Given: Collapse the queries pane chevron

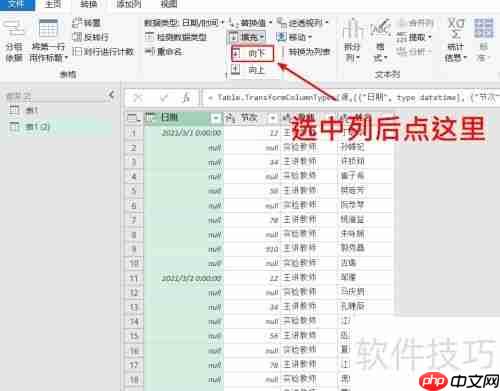Looking at the screenshot, I should [111, 95].
